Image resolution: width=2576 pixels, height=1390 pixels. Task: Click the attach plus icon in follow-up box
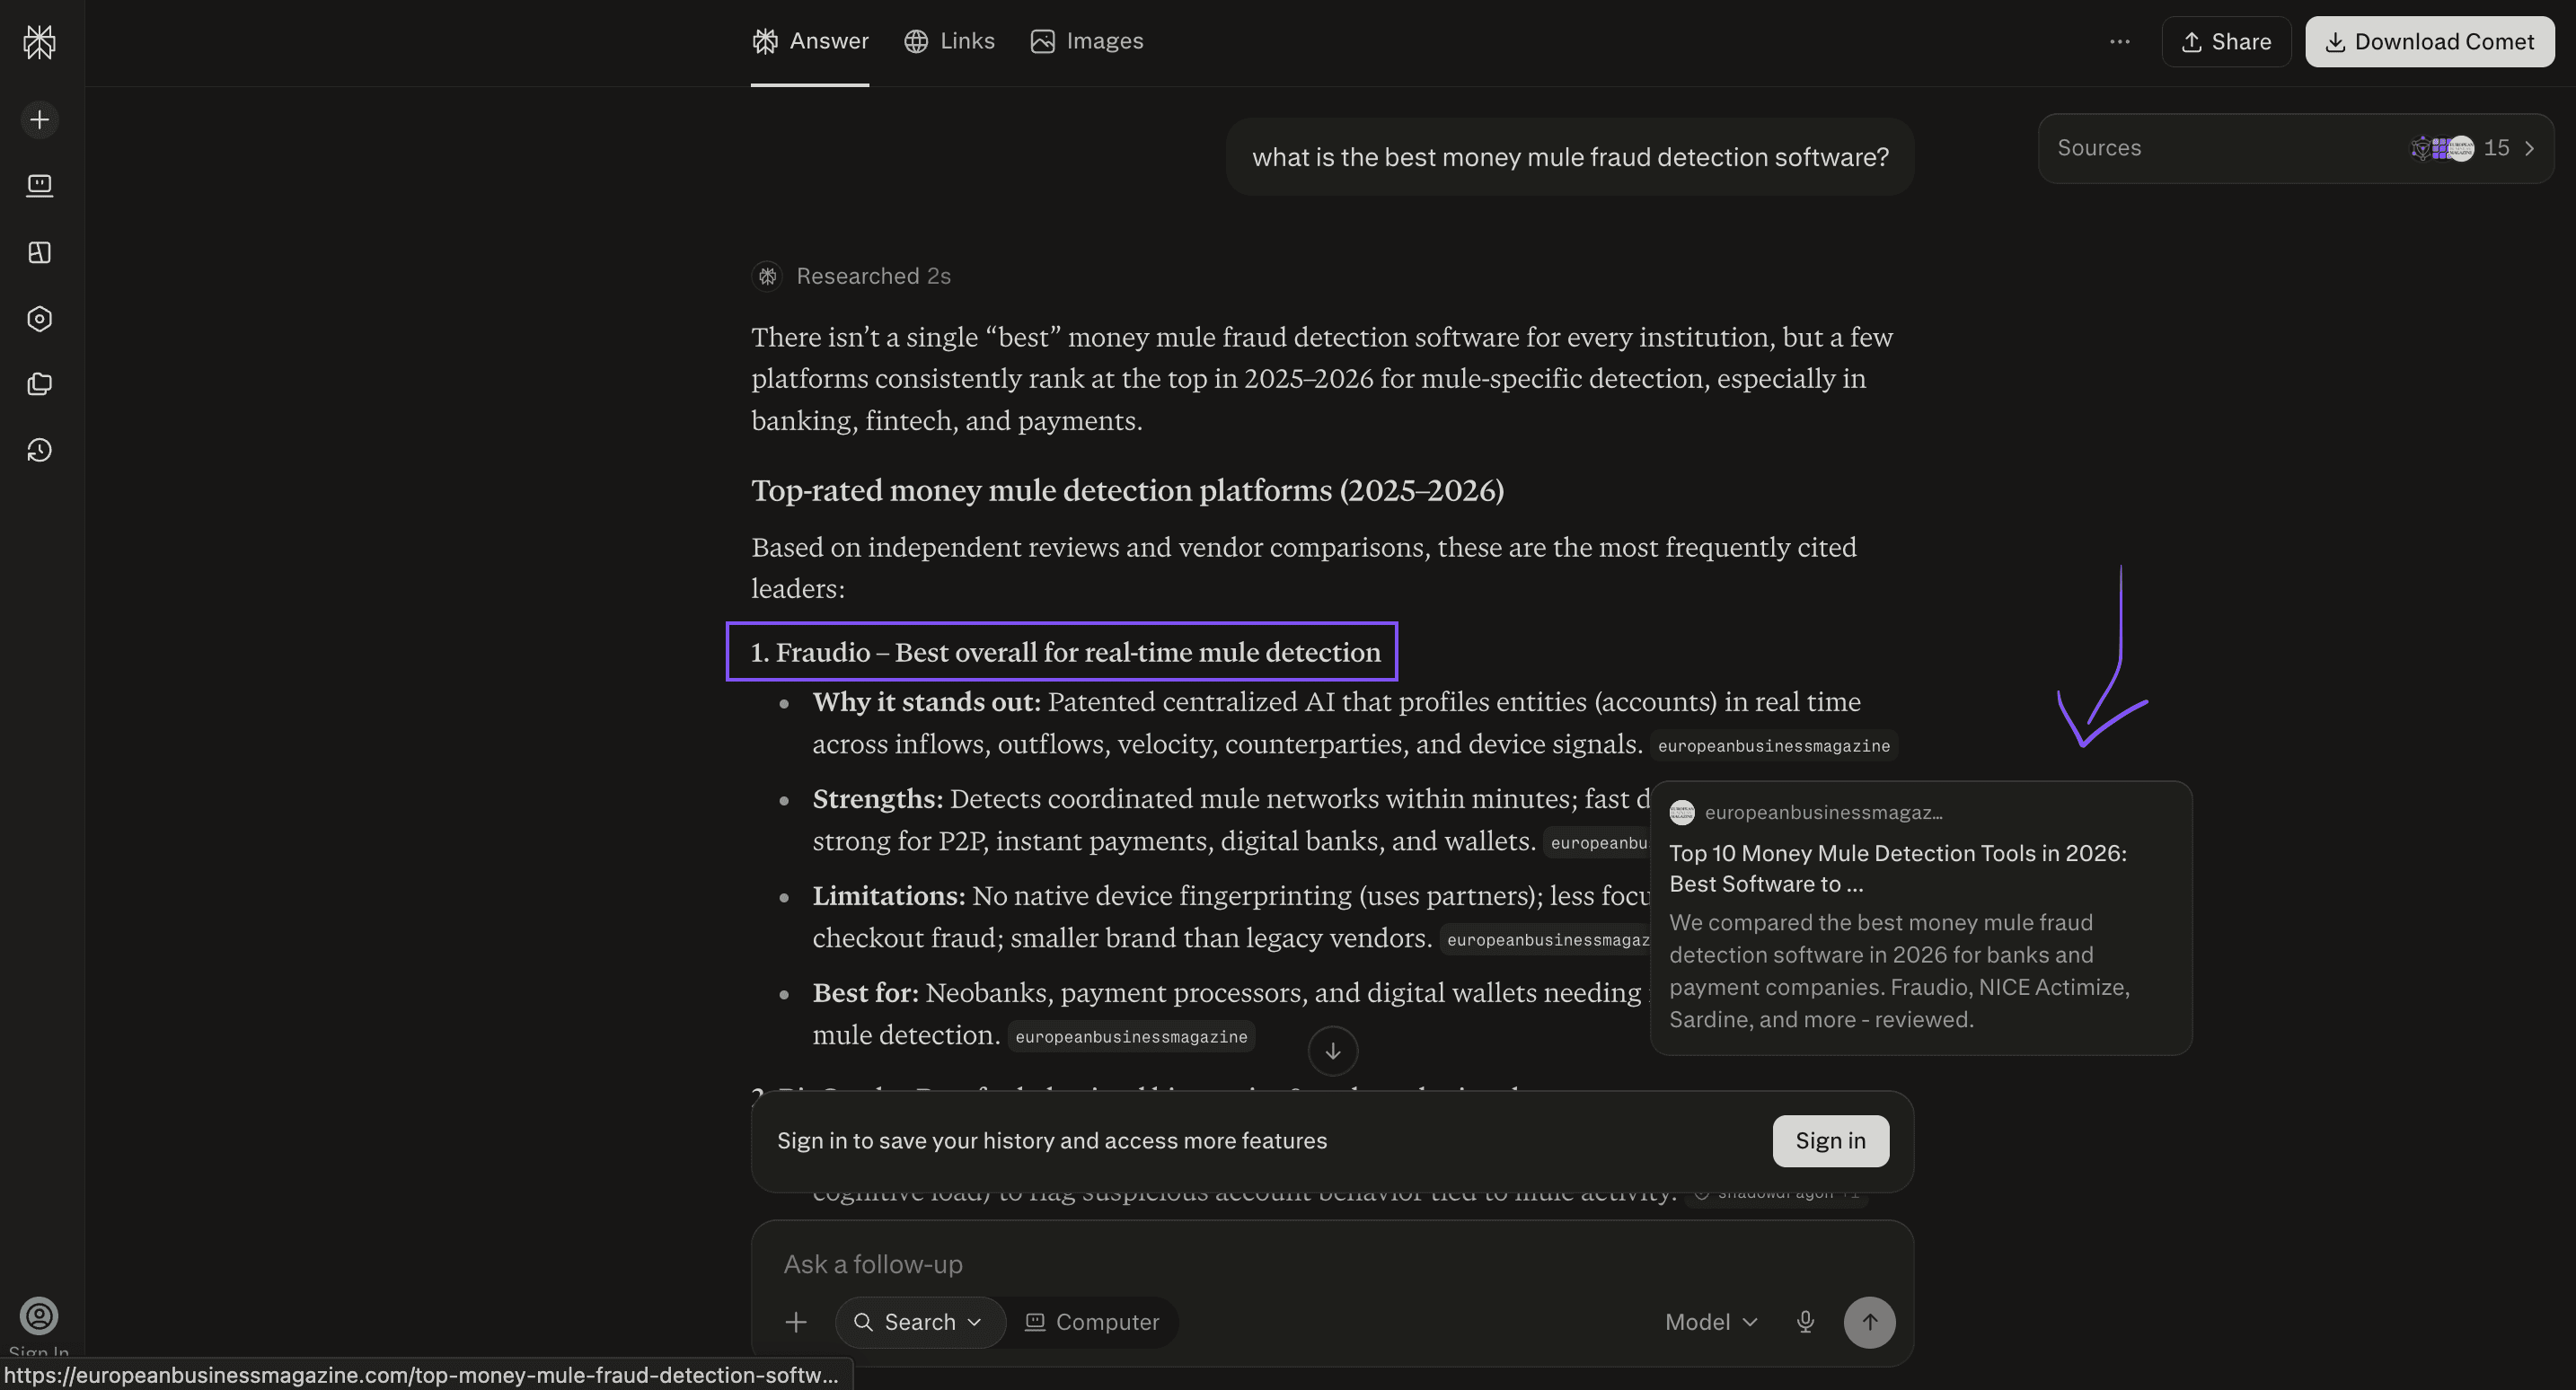(x=796, y=1323)
